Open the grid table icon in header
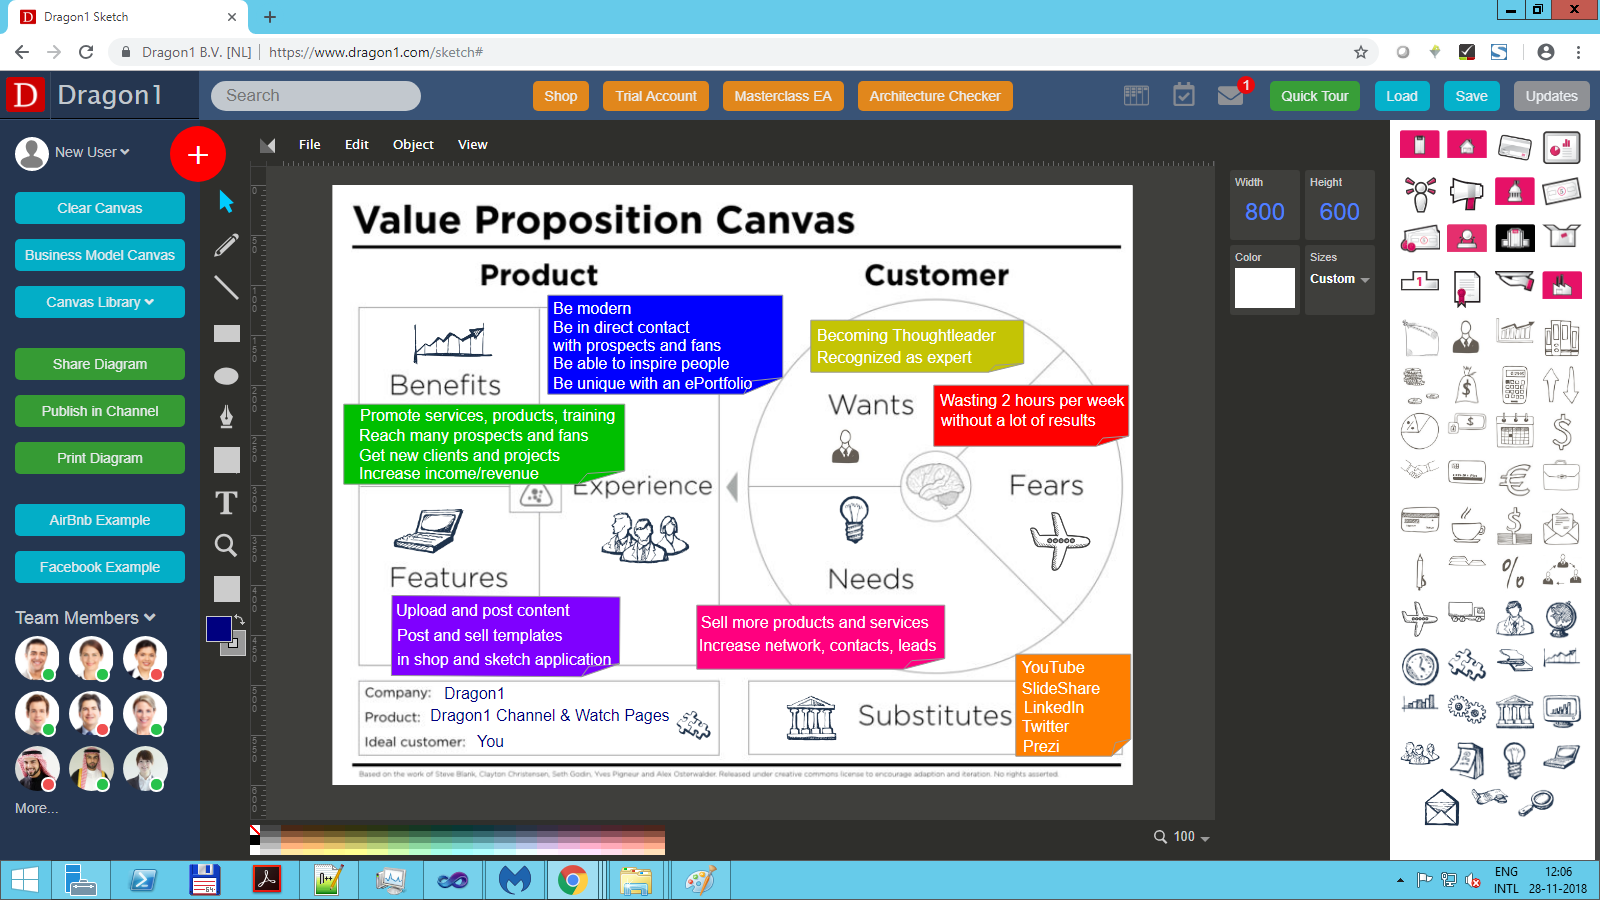 coord(1137,95)
